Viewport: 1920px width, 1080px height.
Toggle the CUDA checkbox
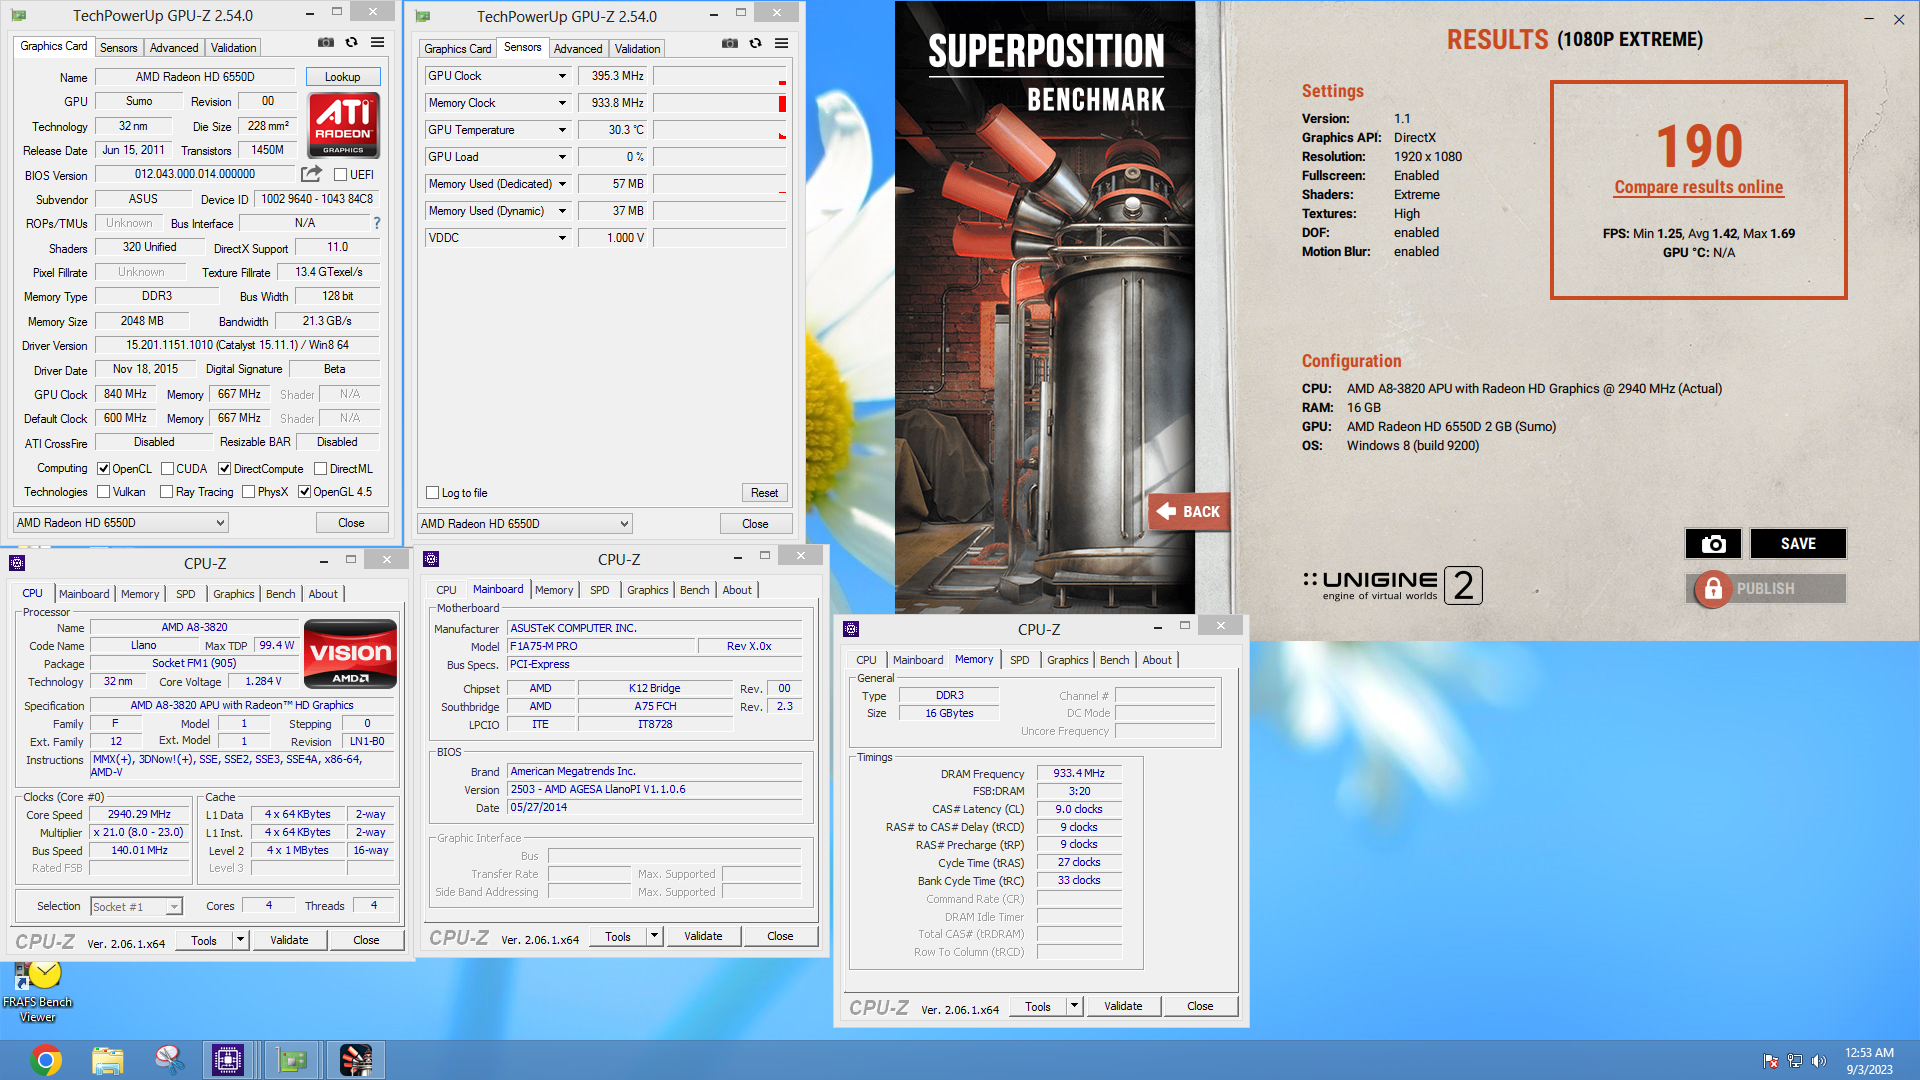click(167, 469)
